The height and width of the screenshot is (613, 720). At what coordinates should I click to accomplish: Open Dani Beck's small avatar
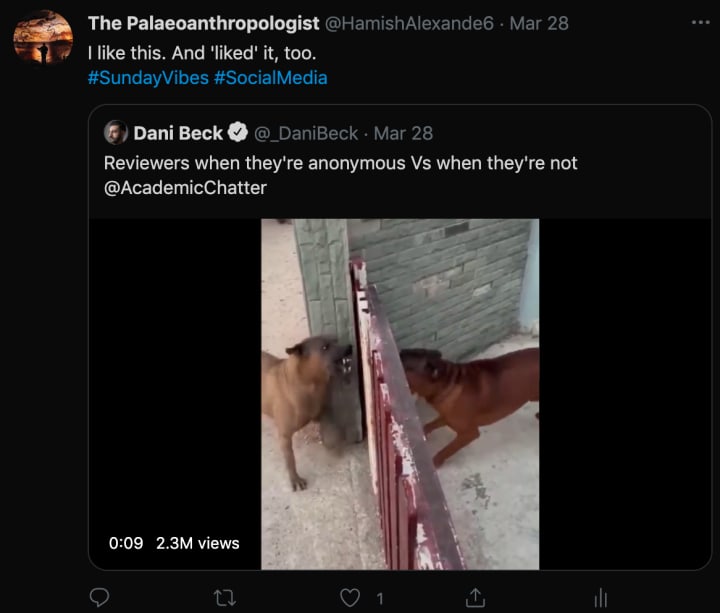pos(116,132)
